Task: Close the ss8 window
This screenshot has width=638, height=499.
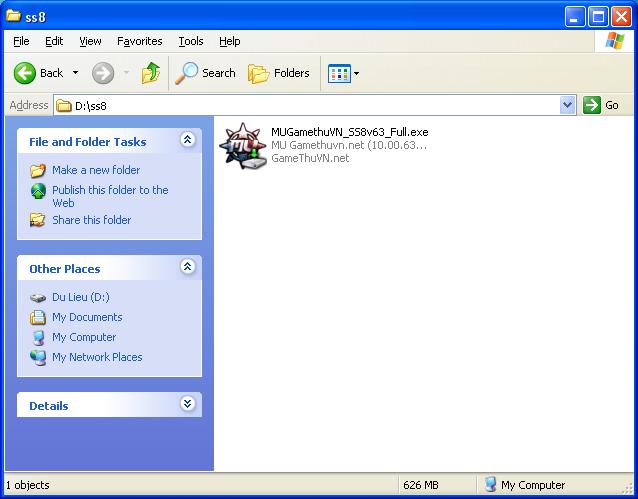Action: (622, 17)
